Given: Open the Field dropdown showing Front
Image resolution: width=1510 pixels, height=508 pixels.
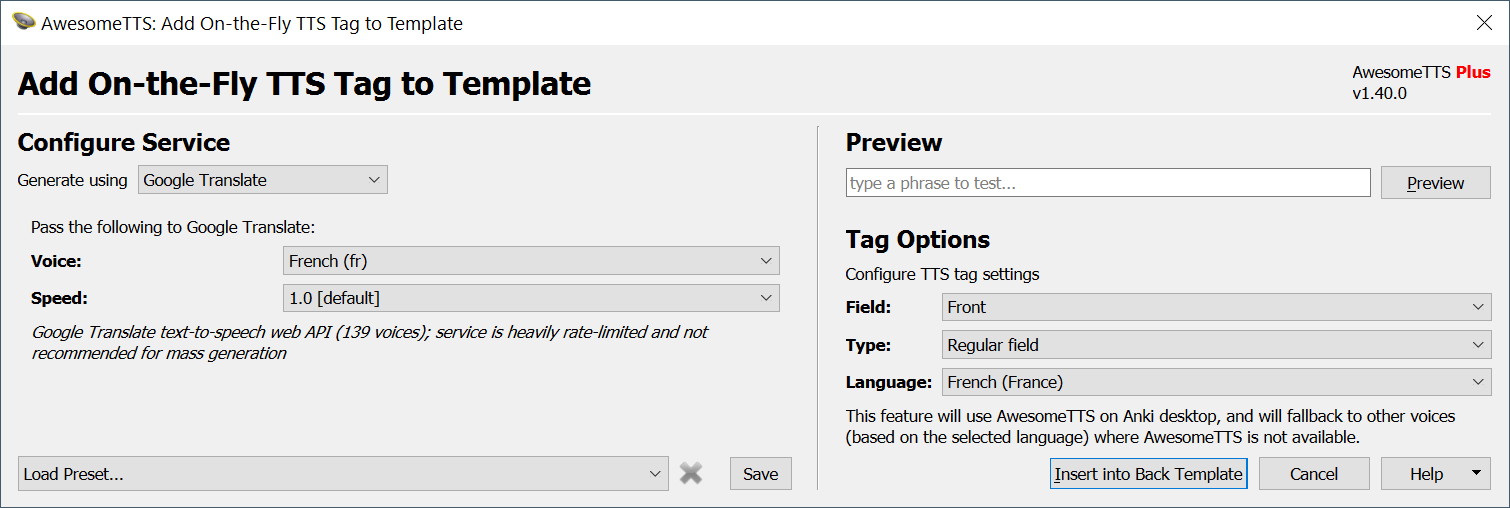Looking at the screenshot, I should [x=1216, y=307].
